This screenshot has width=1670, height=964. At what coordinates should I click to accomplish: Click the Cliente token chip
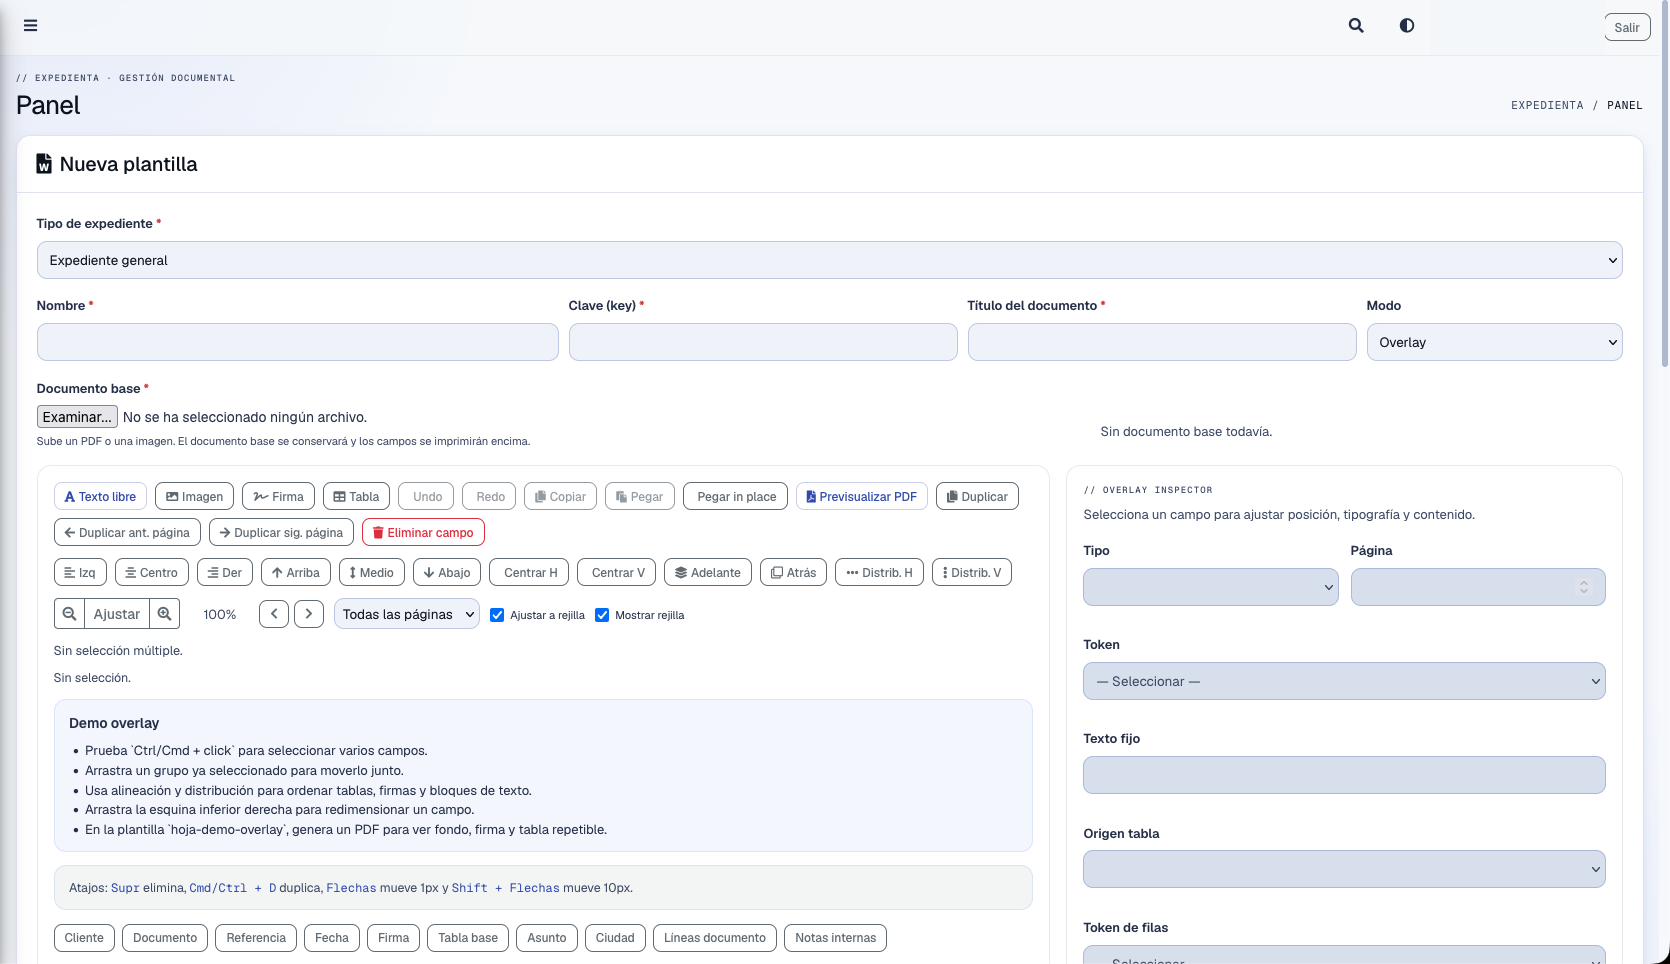pos(84,938)
